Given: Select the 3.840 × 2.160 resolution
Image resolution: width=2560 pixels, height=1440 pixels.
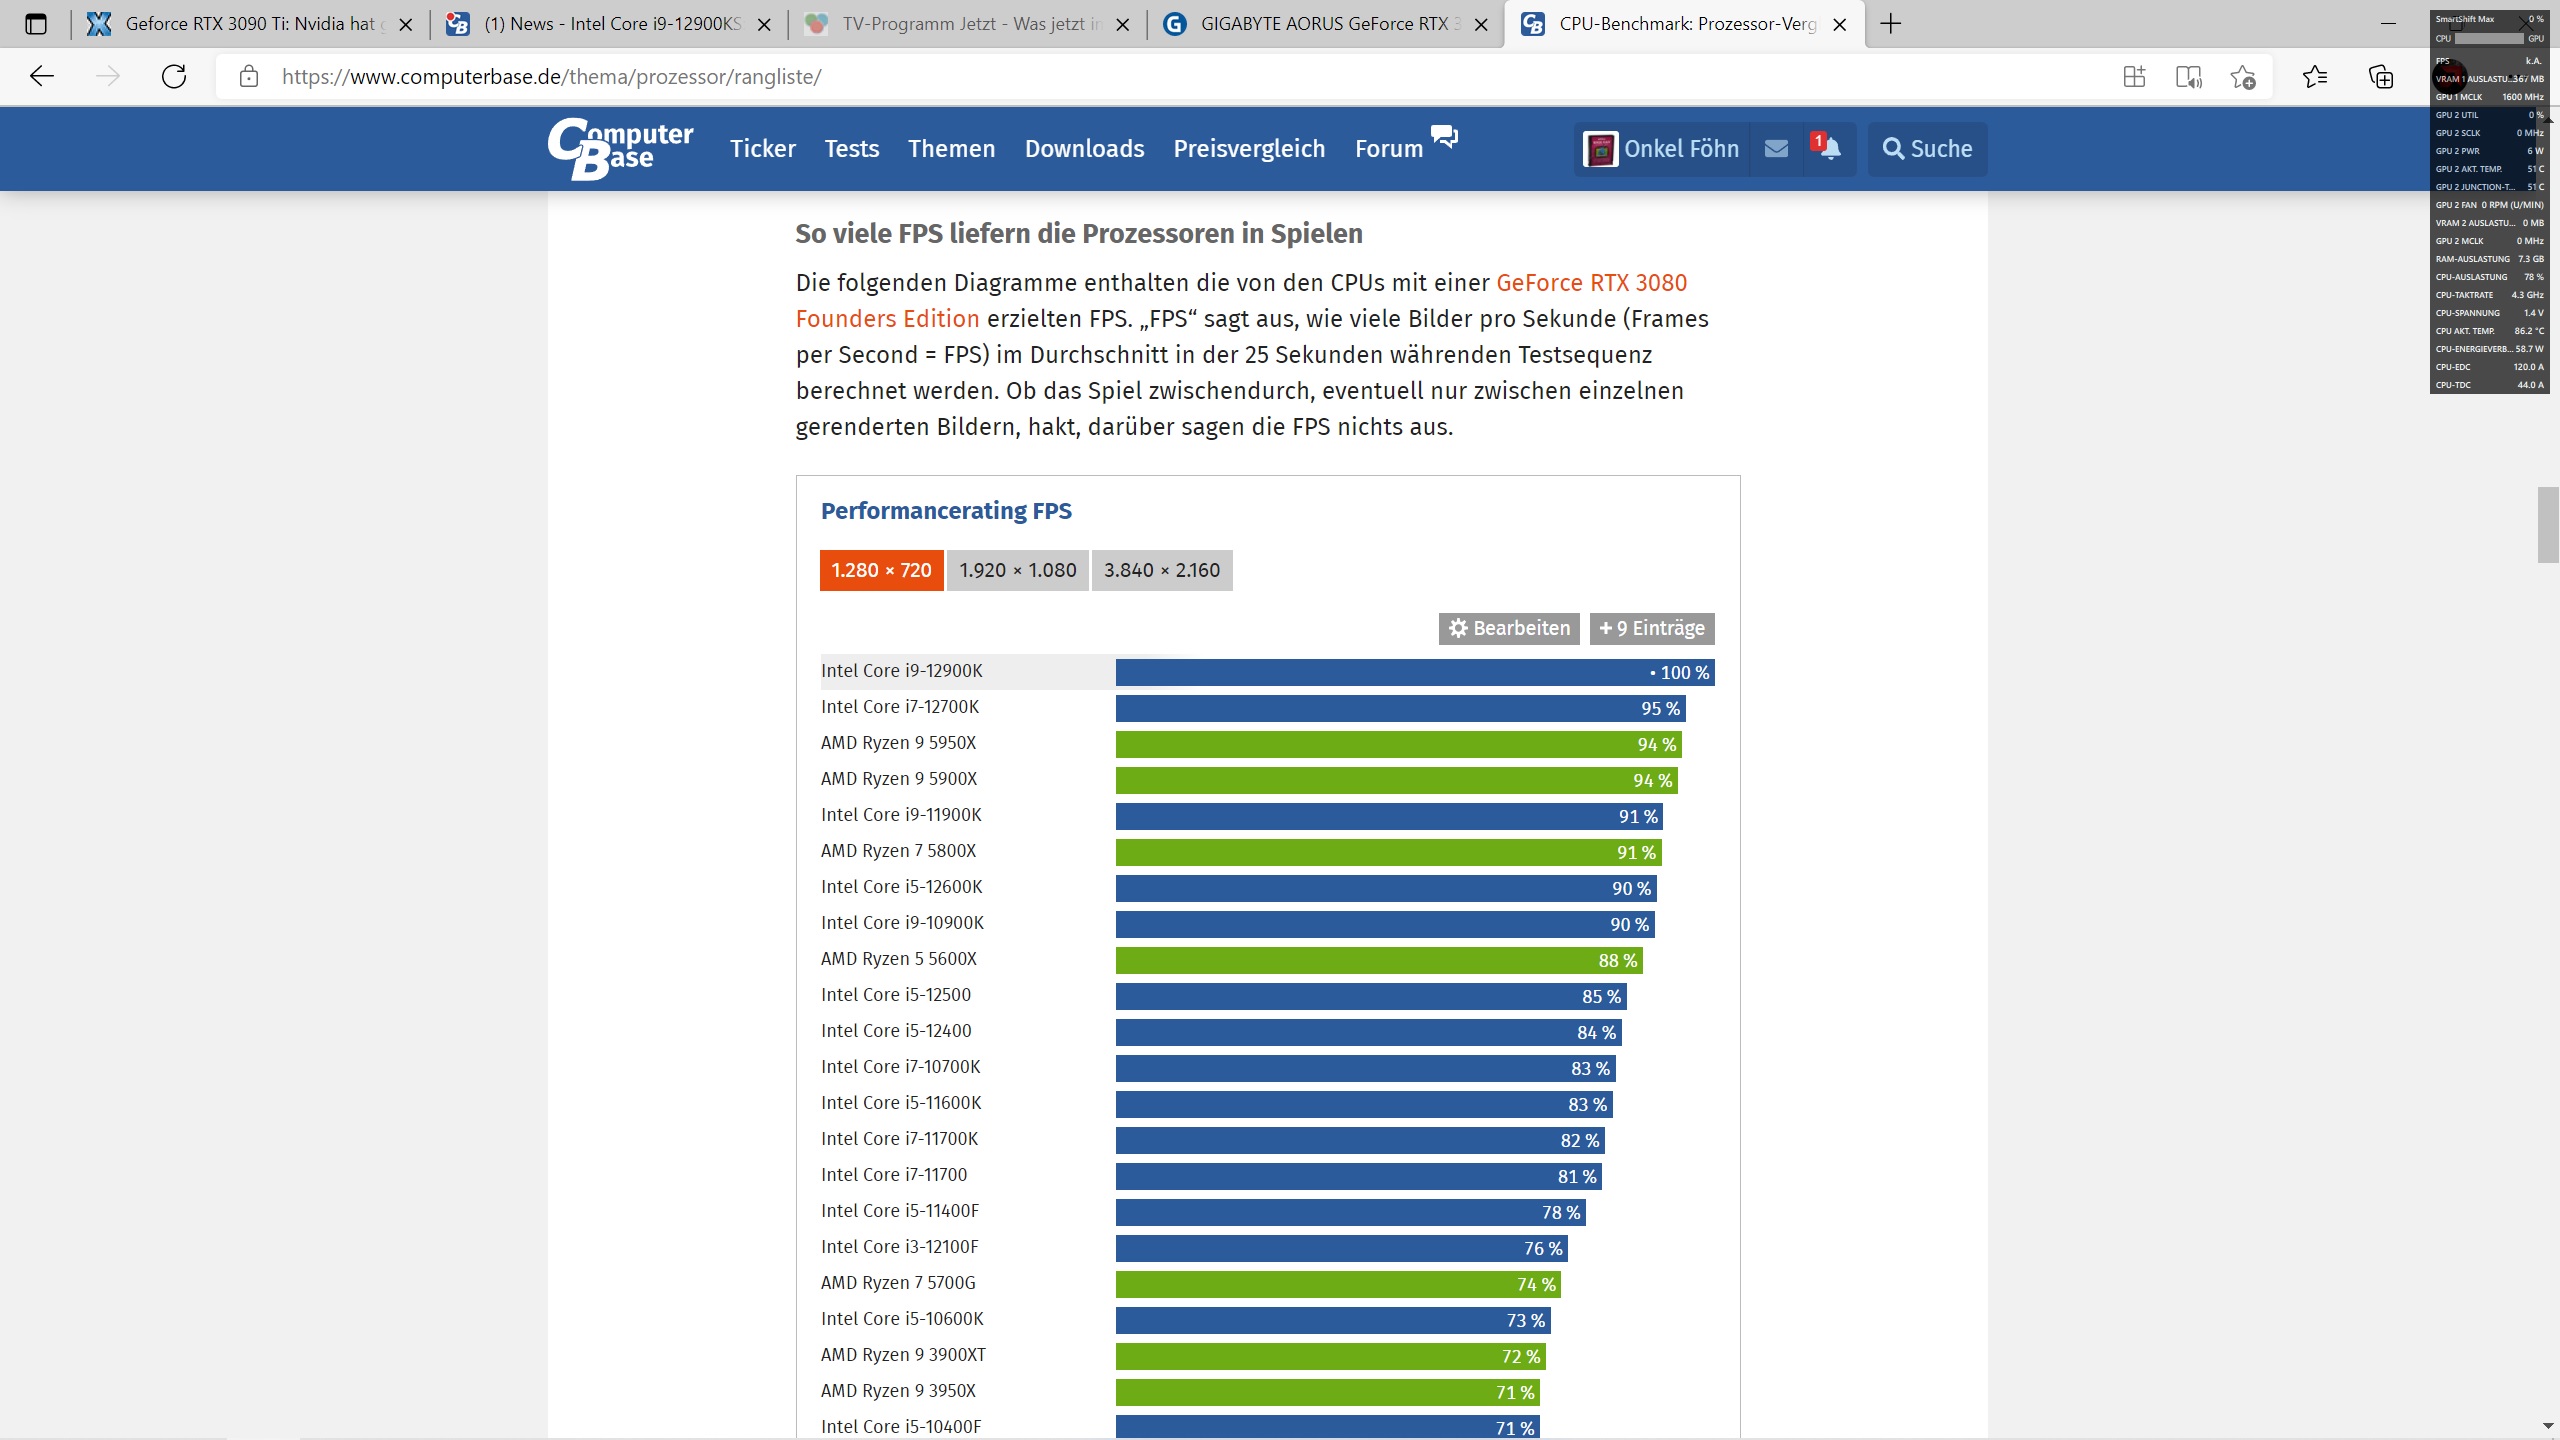Looking at the screenshot, I should click(x=1161, y=570).
